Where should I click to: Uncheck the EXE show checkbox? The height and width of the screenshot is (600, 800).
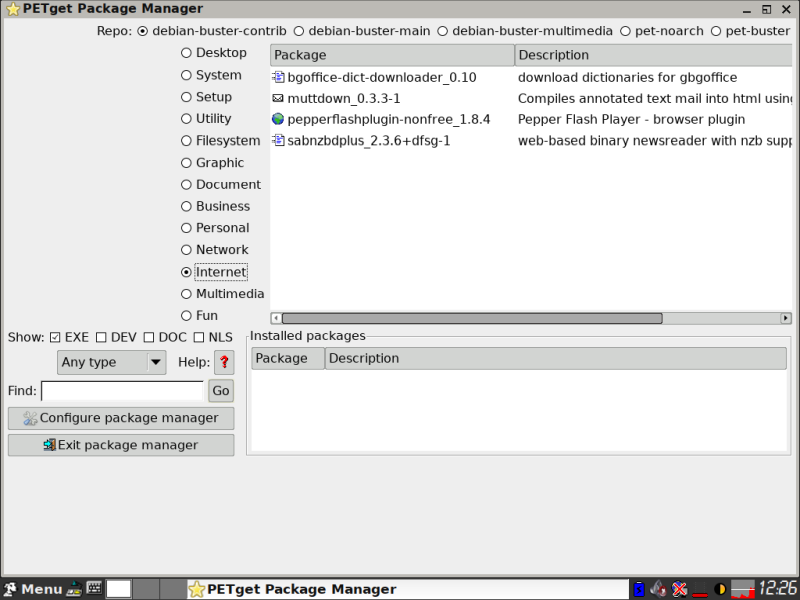pyautogui.click(x=56, y=337)
